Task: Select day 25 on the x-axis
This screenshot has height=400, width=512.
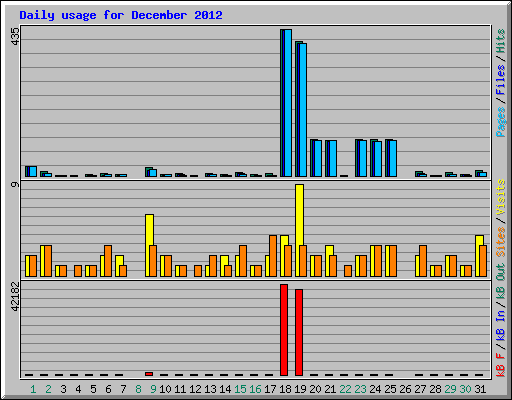Action: tap(390, 389)
